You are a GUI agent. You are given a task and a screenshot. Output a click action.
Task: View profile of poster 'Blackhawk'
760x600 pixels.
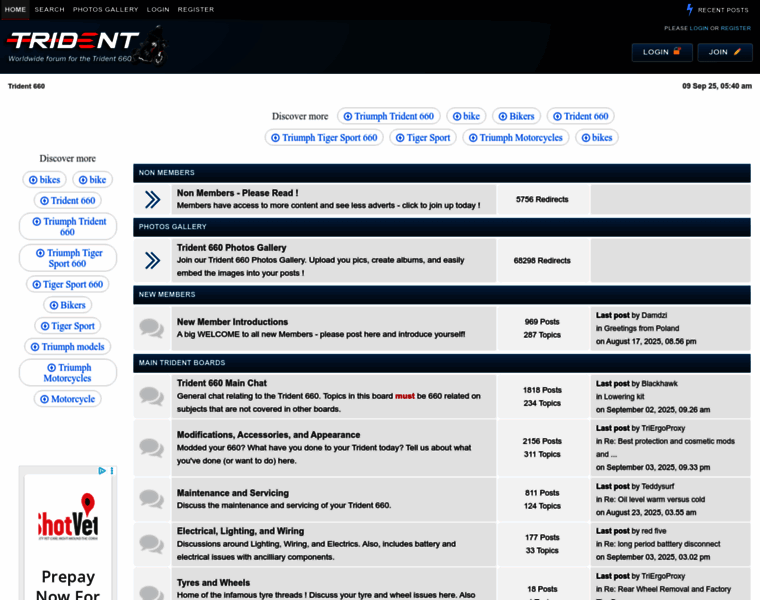pyautogui.click(x=660, y=383)
